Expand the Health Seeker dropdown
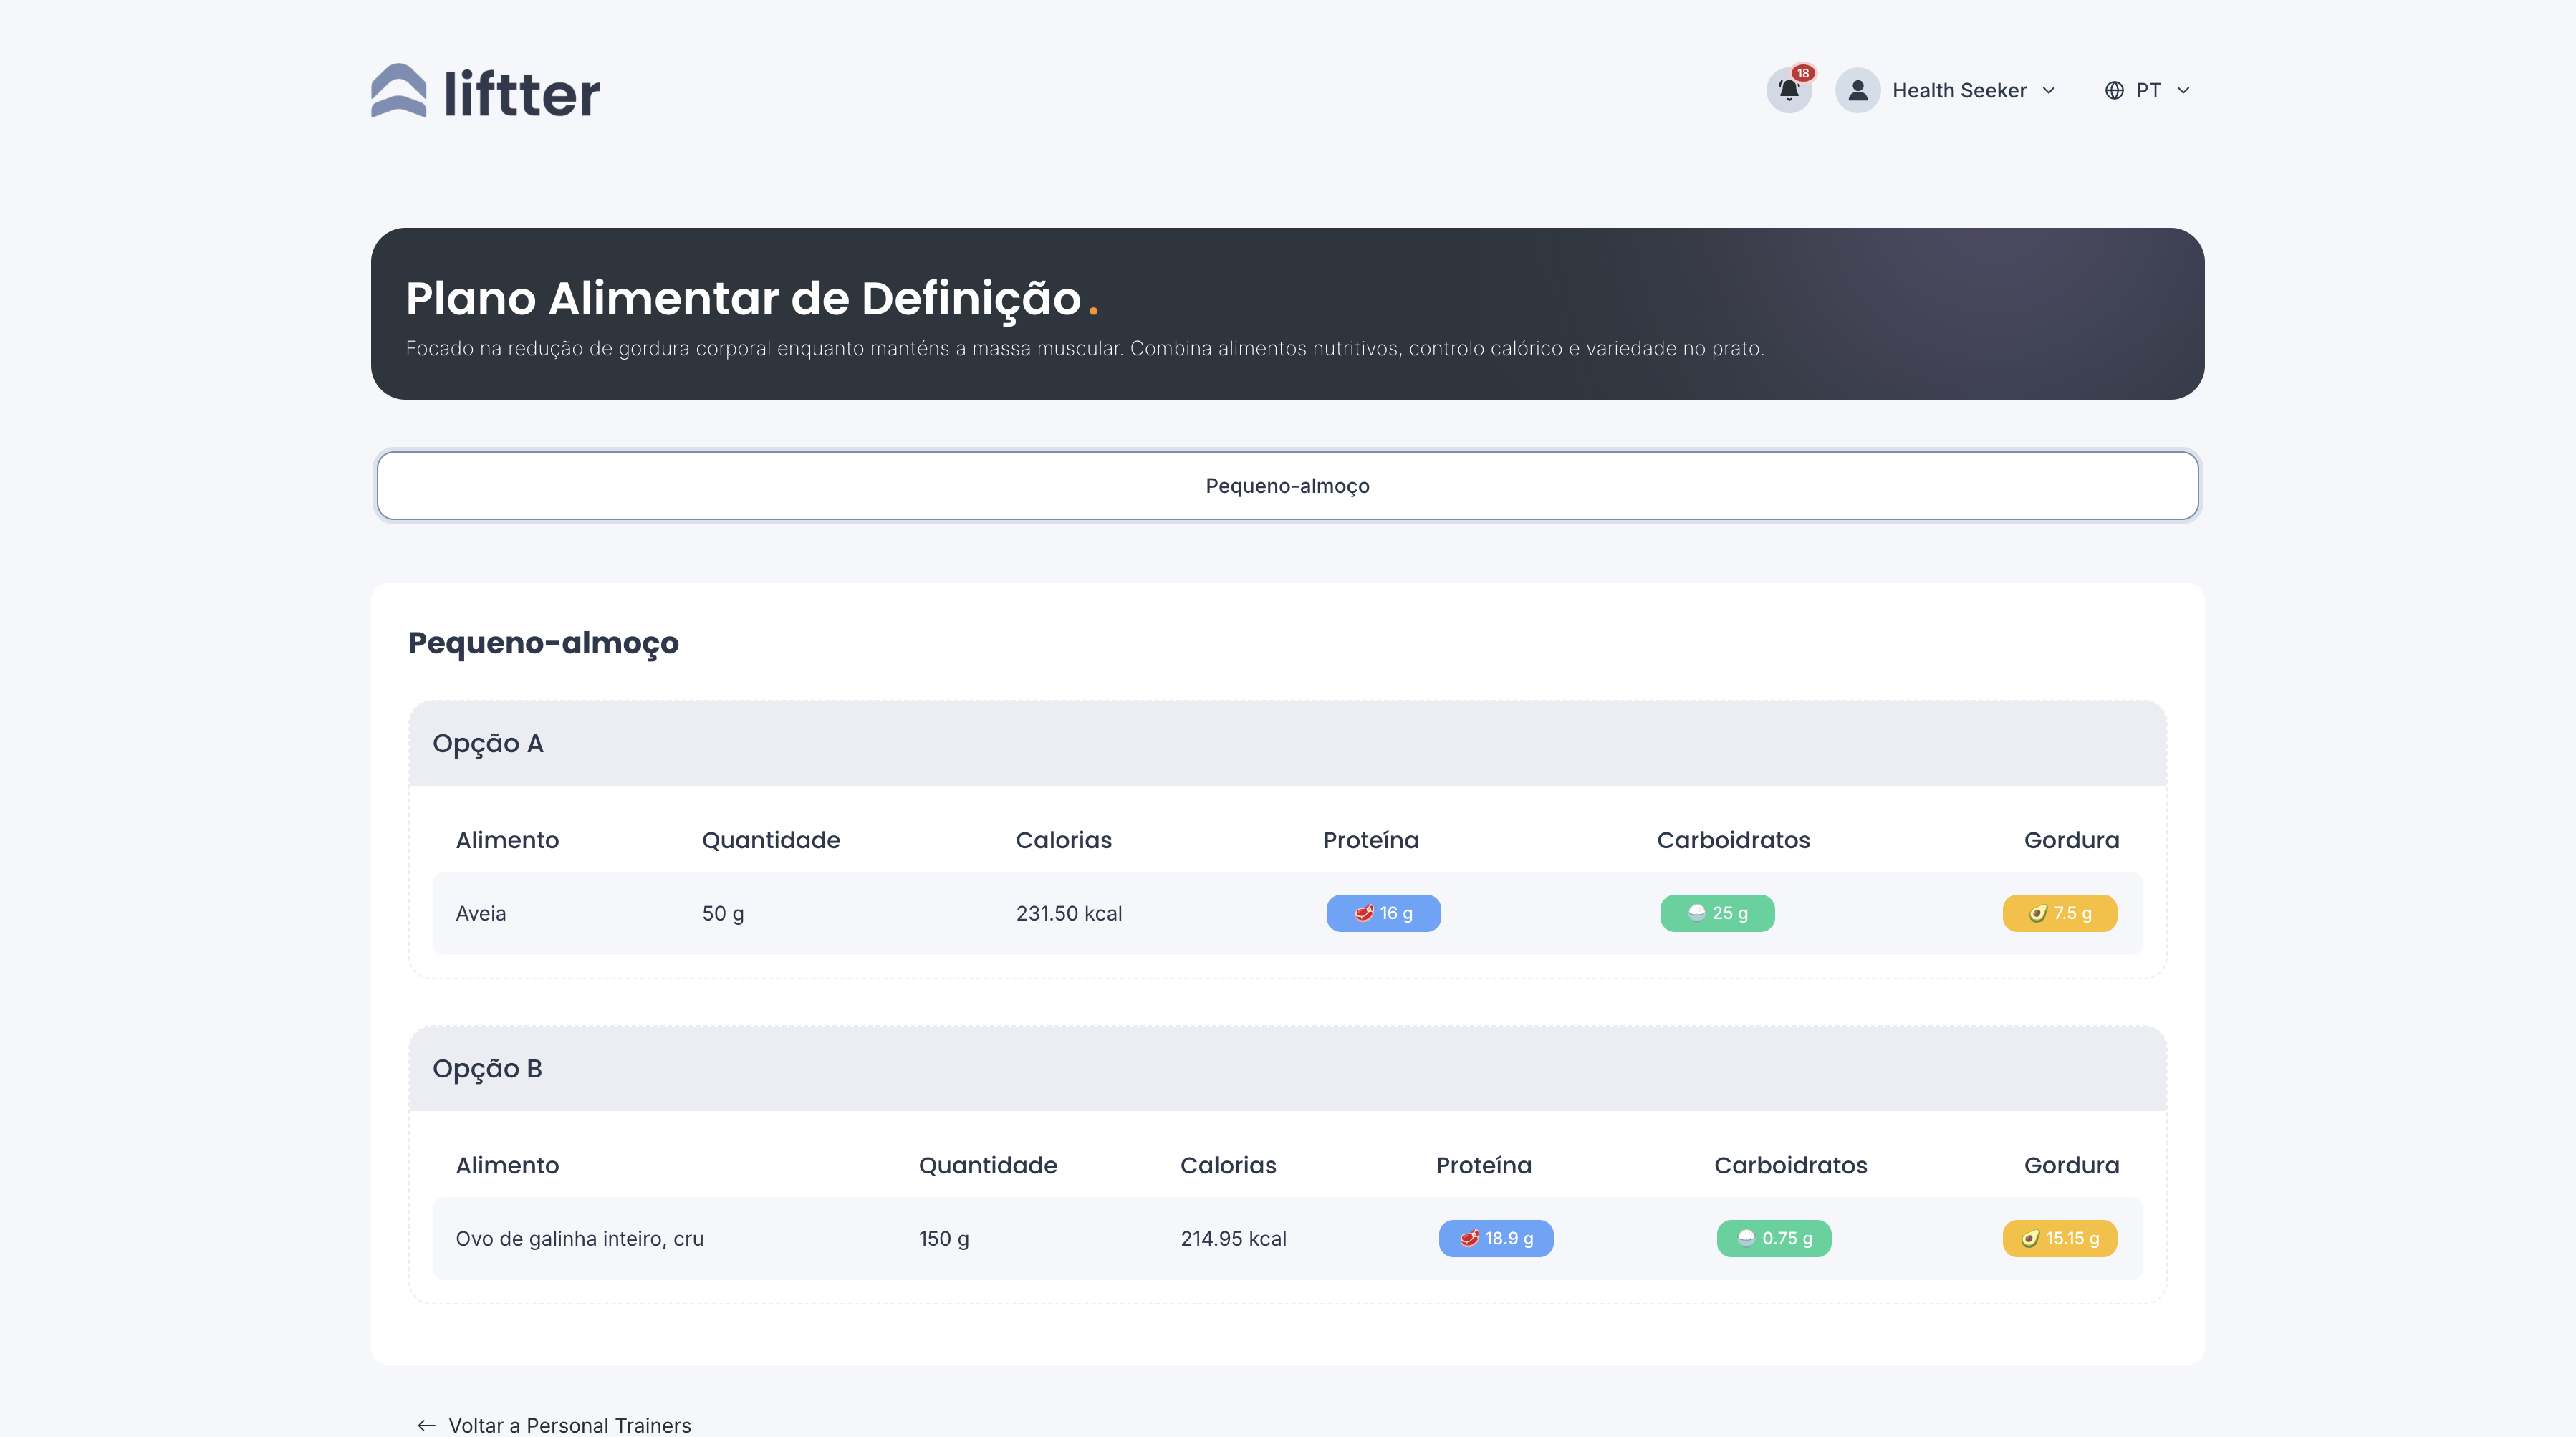2576x1437 pixels. 2049,90
